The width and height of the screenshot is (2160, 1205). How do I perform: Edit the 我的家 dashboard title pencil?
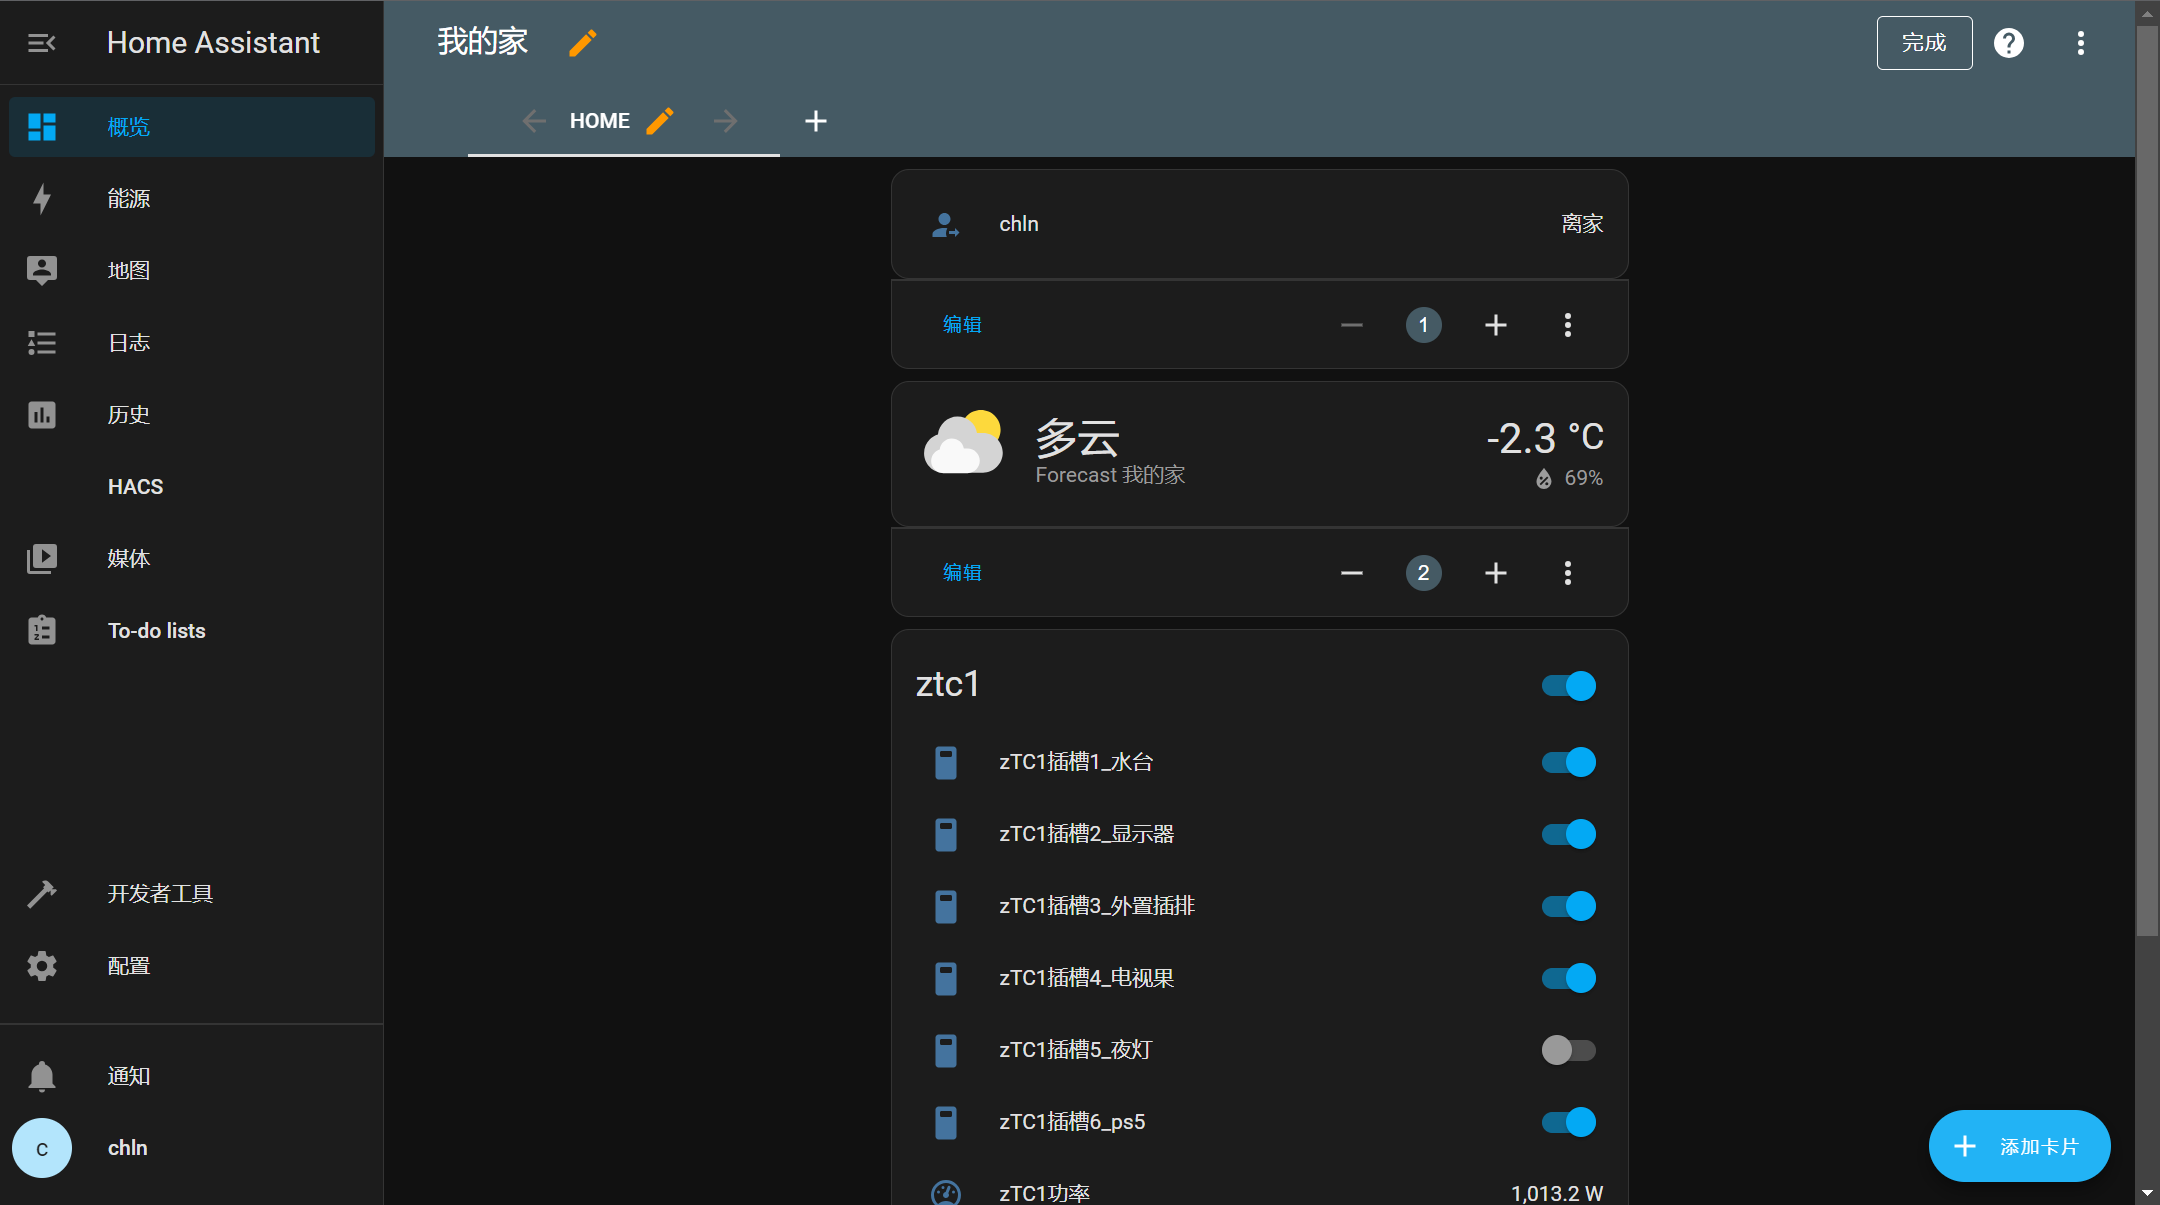[583, 43]
